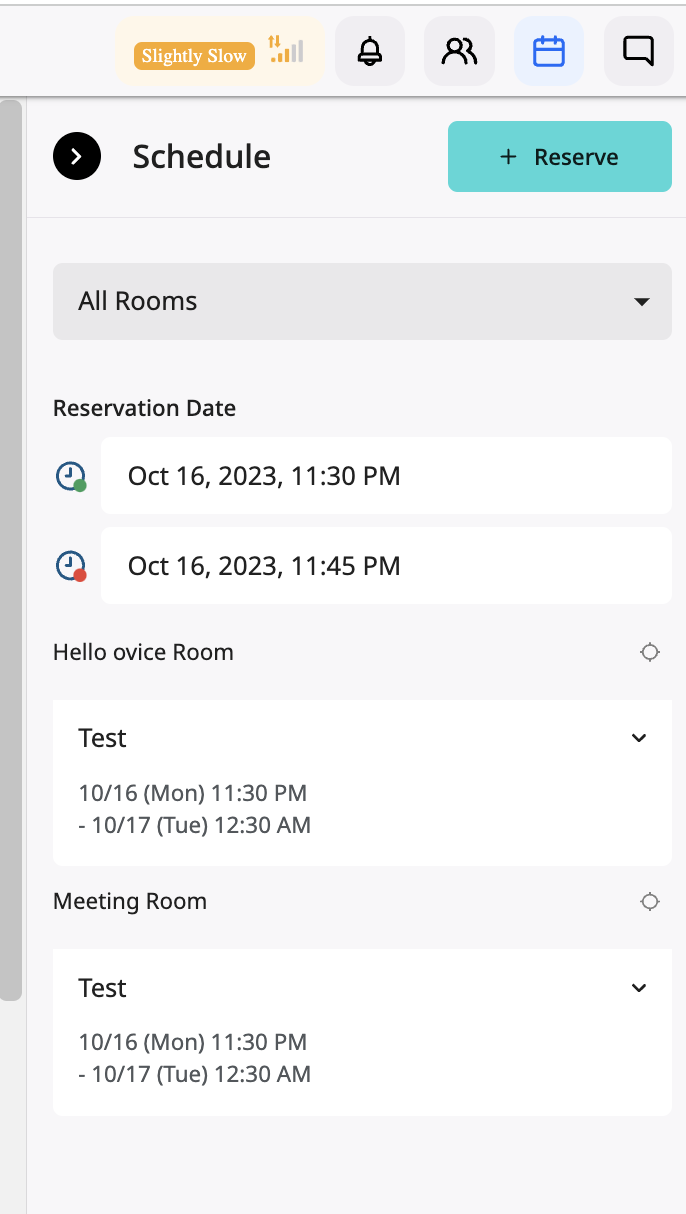Locate Meeting Room target icon
Image resolution: width=686 pixels, height=1214 pixels.
[x=650, y=902]
